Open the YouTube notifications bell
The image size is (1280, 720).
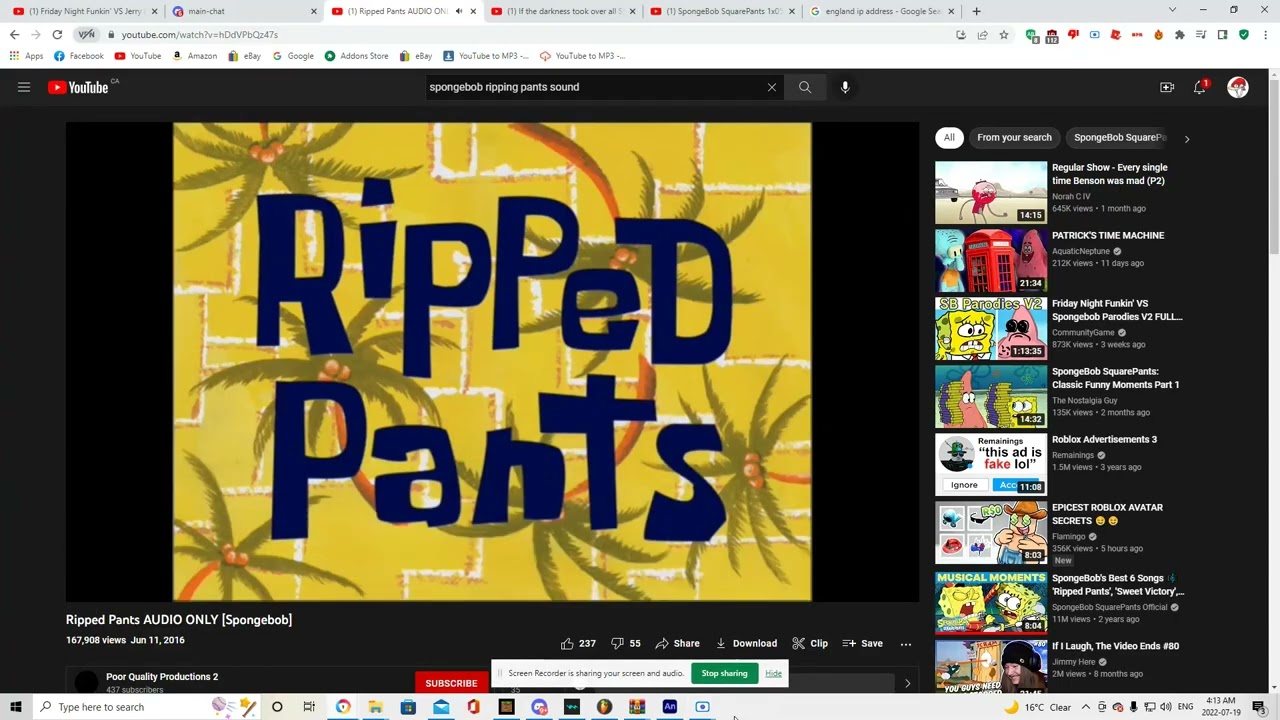pyautogui.click(x=1200, y=87)
